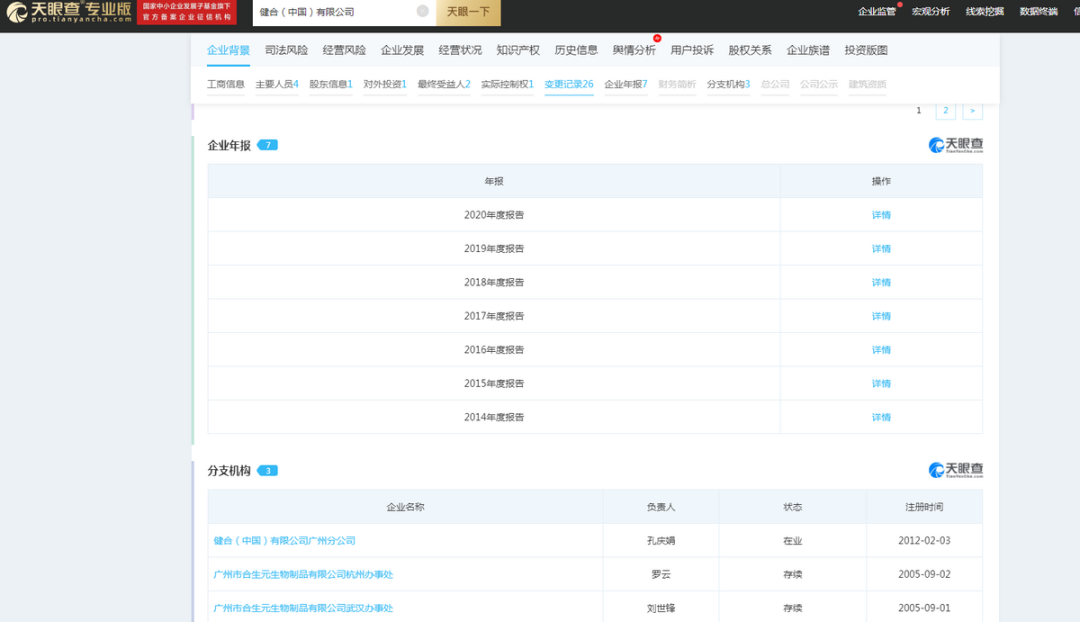Image resolution: width=1080 pixels, height=622 pixels.
Task: Switch to the 司法风险 tab
Action: 286,50
